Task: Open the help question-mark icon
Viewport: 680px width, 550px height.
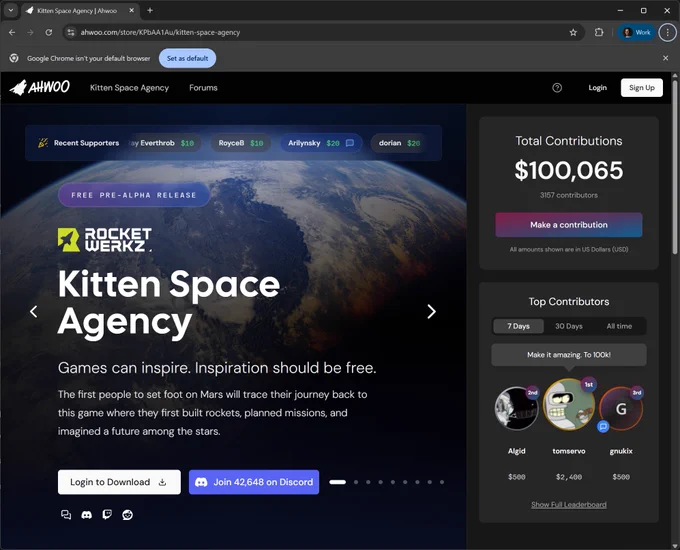Action: [x=557, y=88]
